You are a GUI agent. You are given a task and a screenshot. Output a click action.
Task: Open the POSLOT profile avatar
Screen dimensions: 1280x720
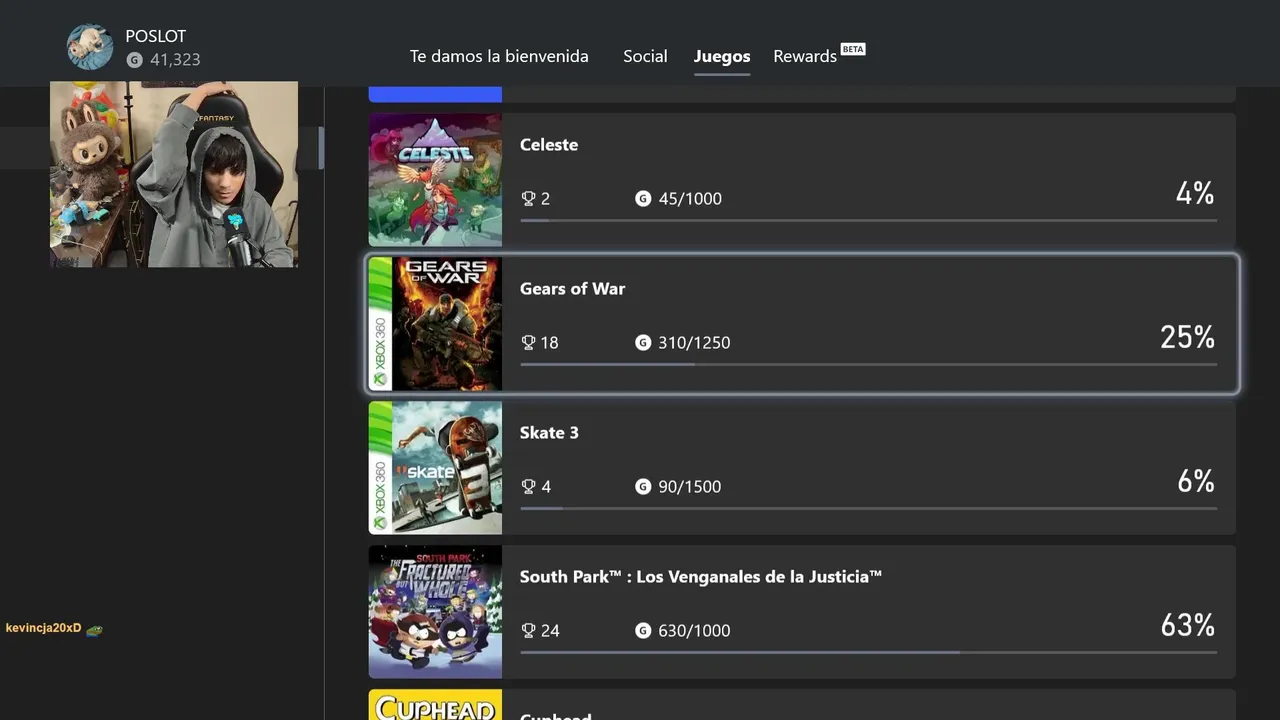click(x=90, y=47)
